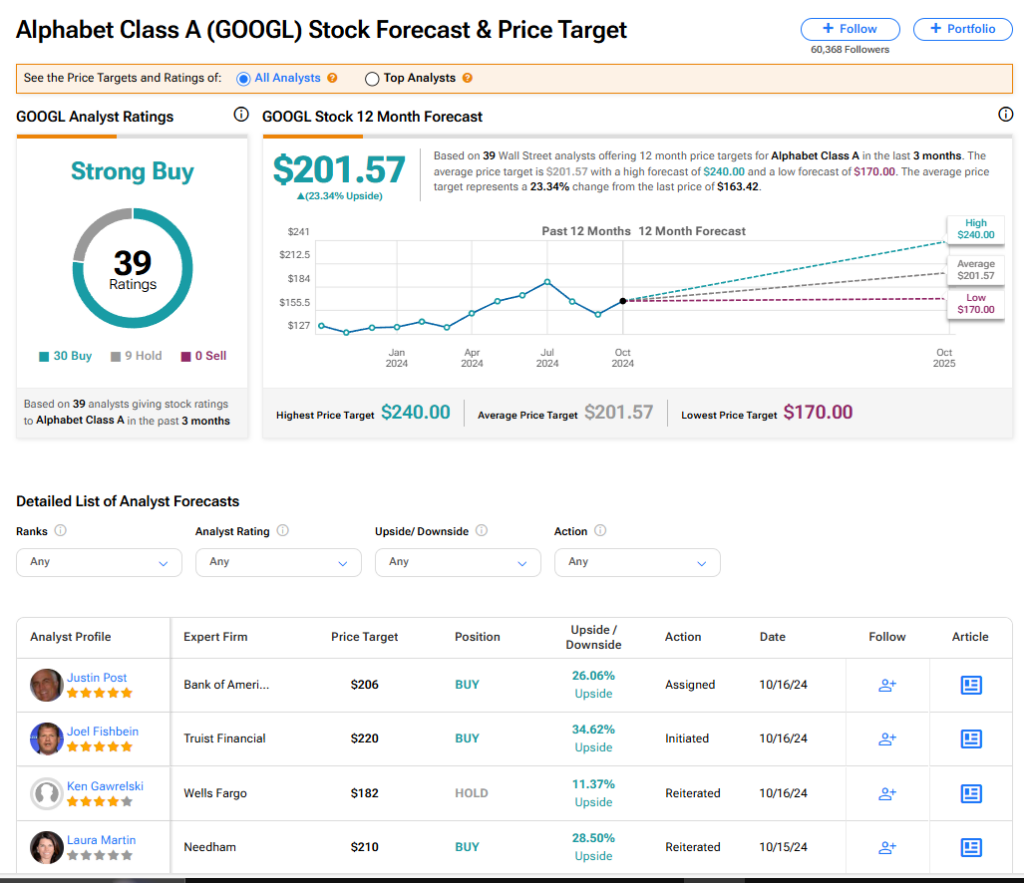Screen dimensions: 1024x883
Task: Click info icon next to Upside/Downside filter
Action: [482, 531]
